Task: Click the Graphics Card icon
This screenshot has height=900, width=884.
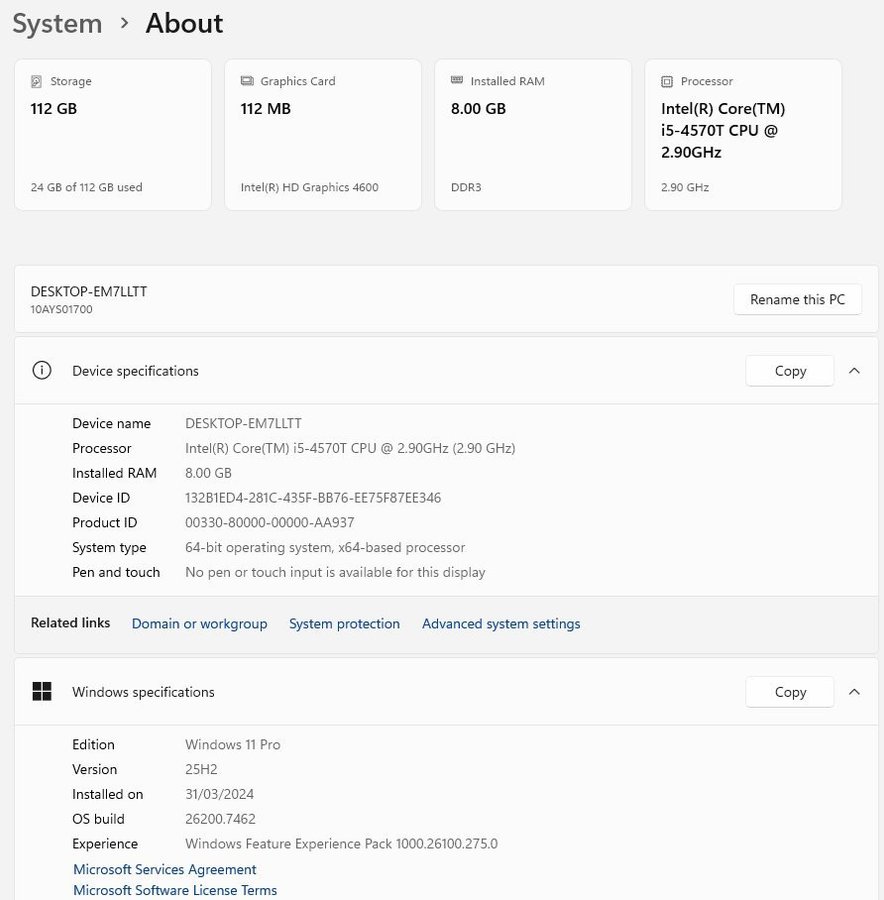Action: point(247,81)
